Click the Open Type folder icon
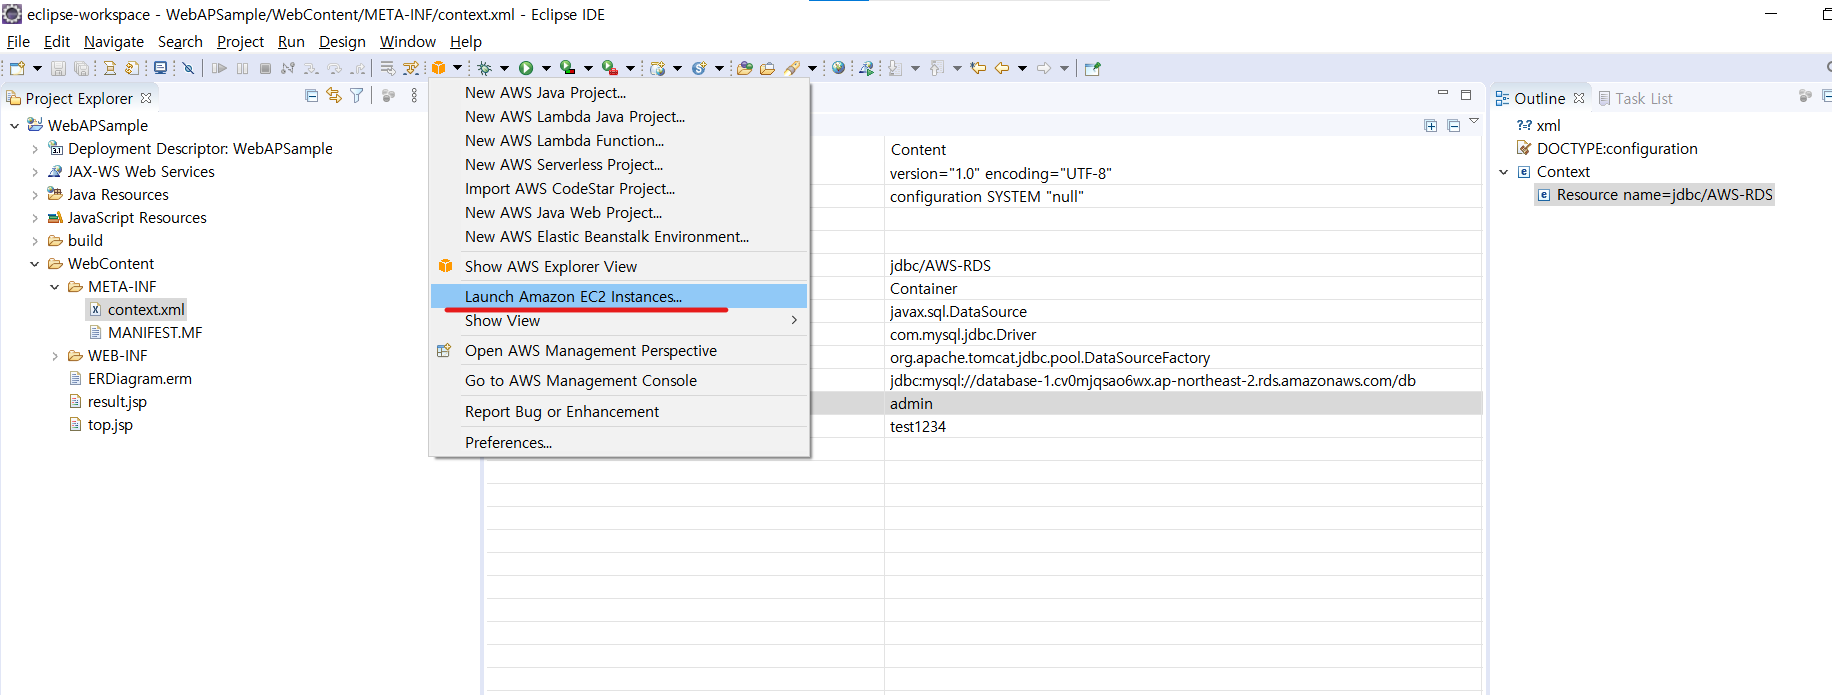1832x695 pixels. click(744, 68)
